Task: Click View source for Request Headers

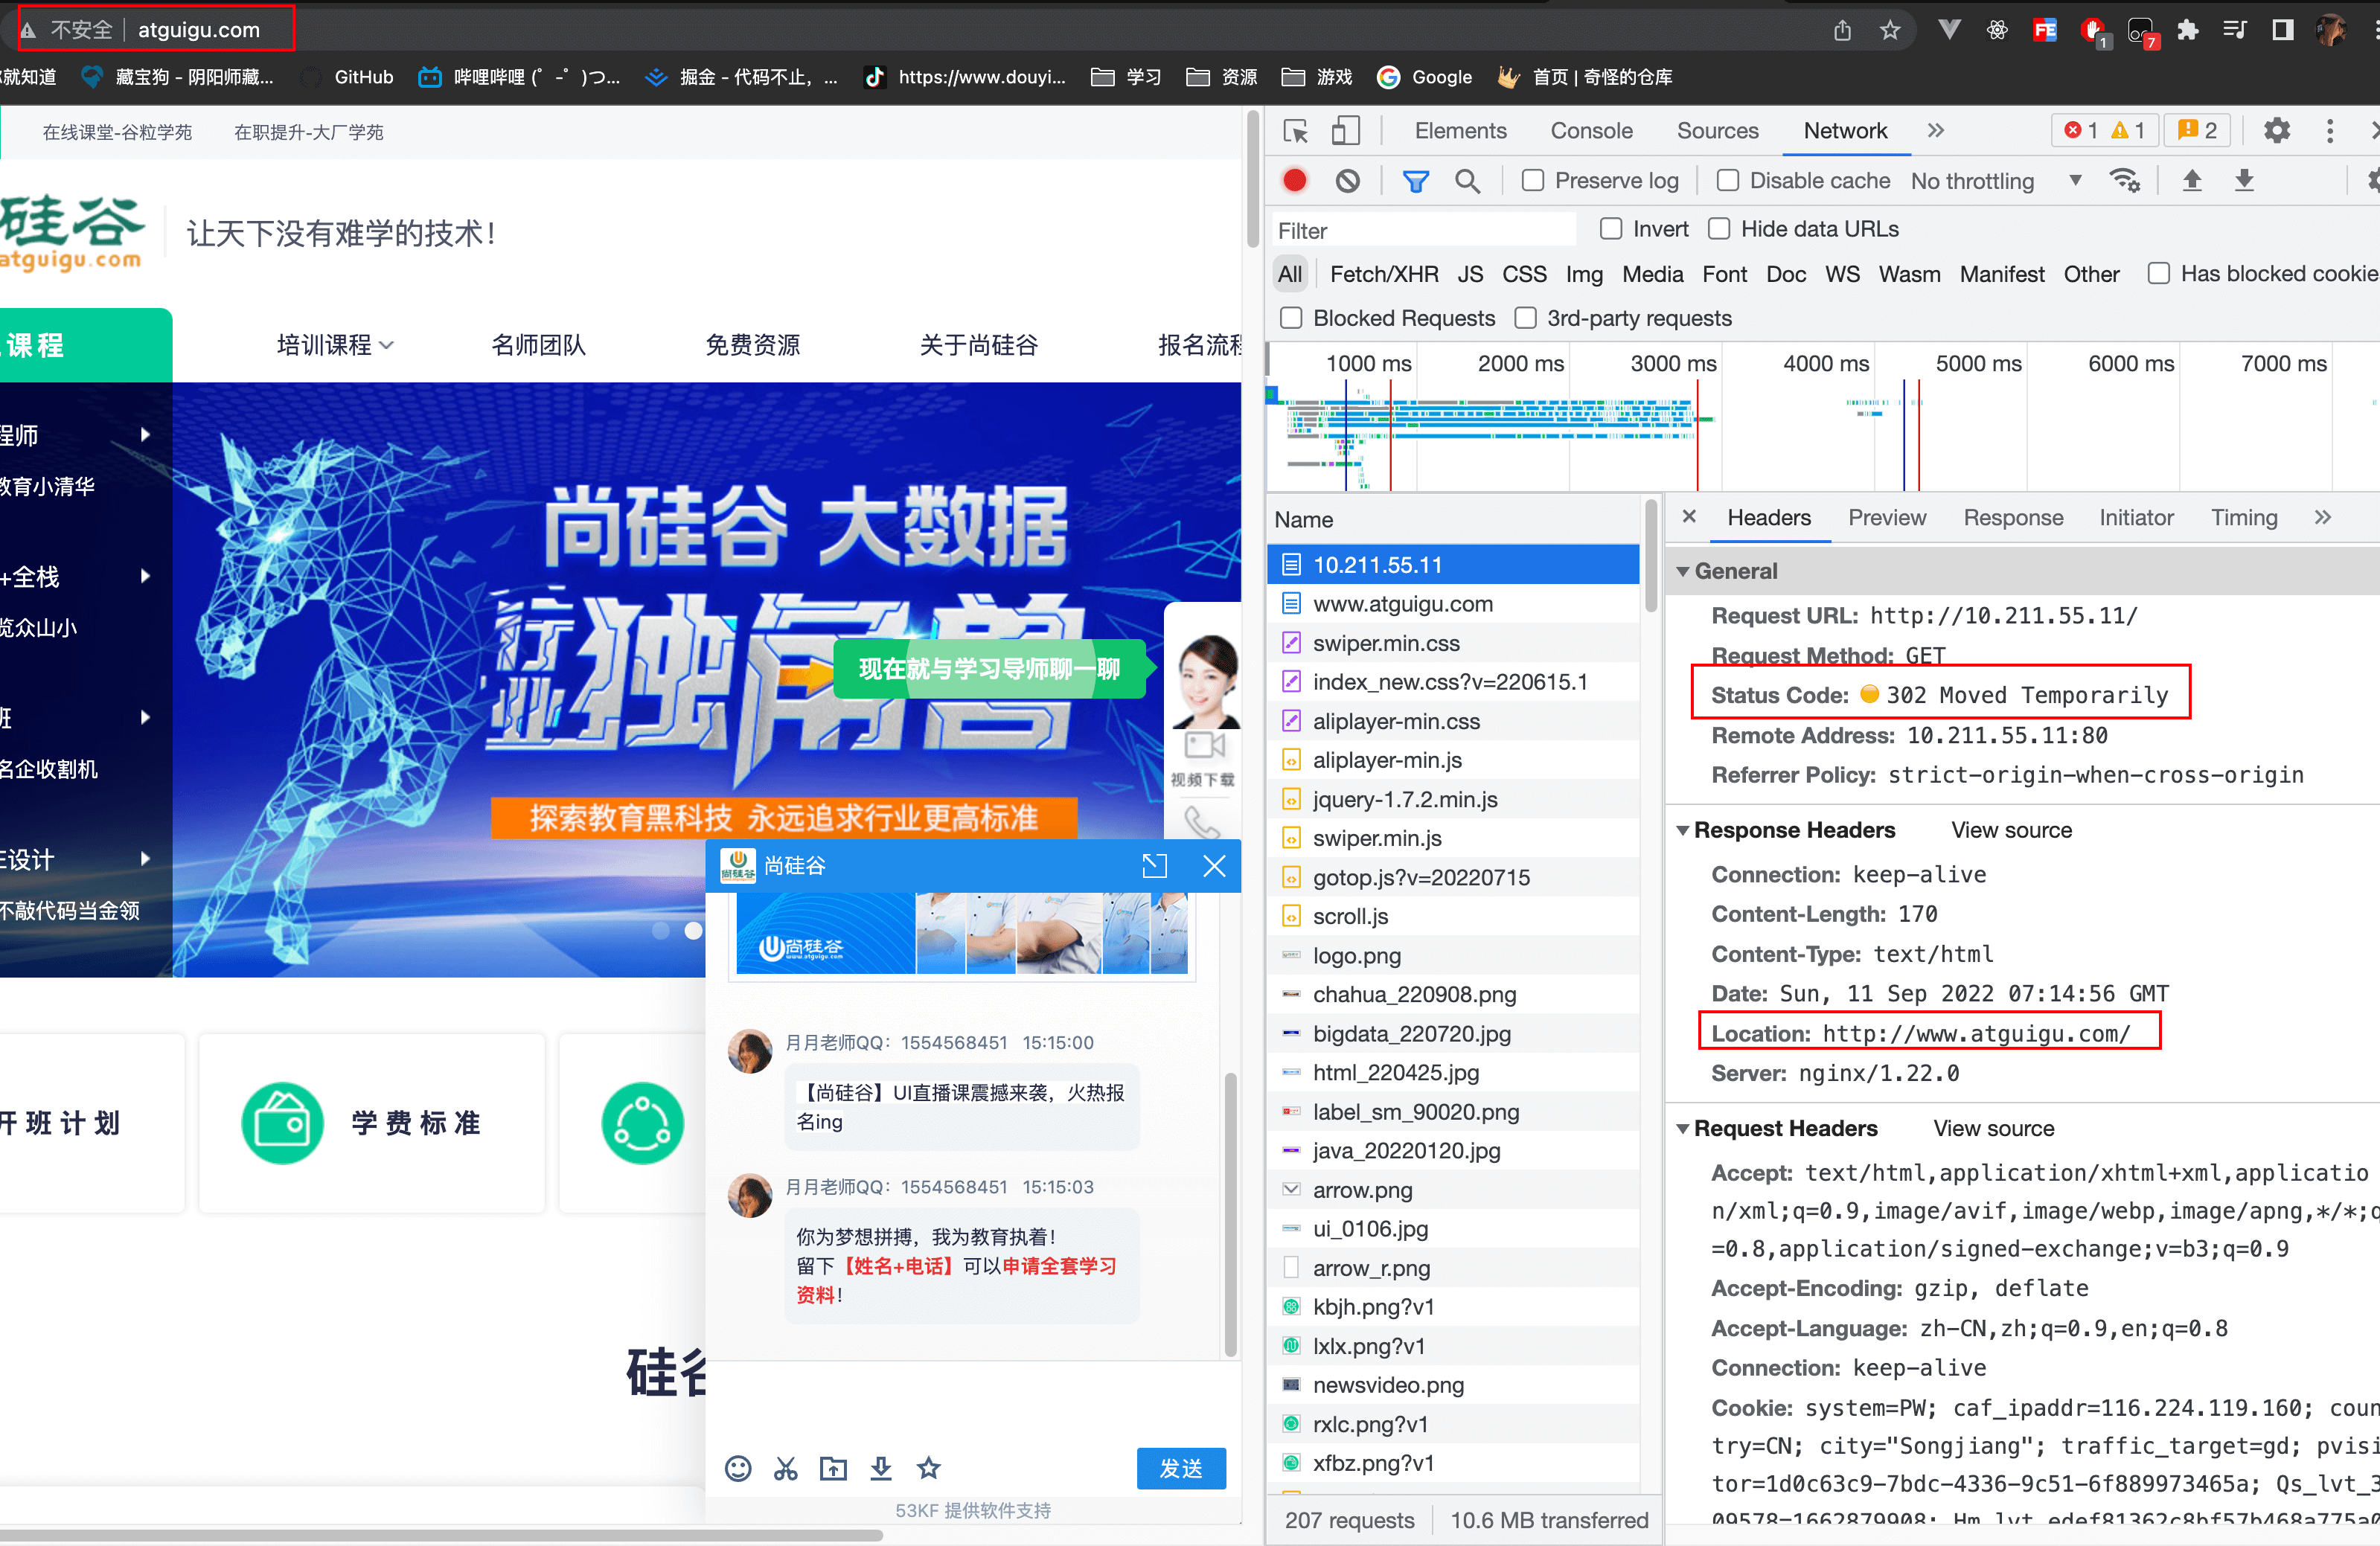Action: click(x=1993, y=1128)
